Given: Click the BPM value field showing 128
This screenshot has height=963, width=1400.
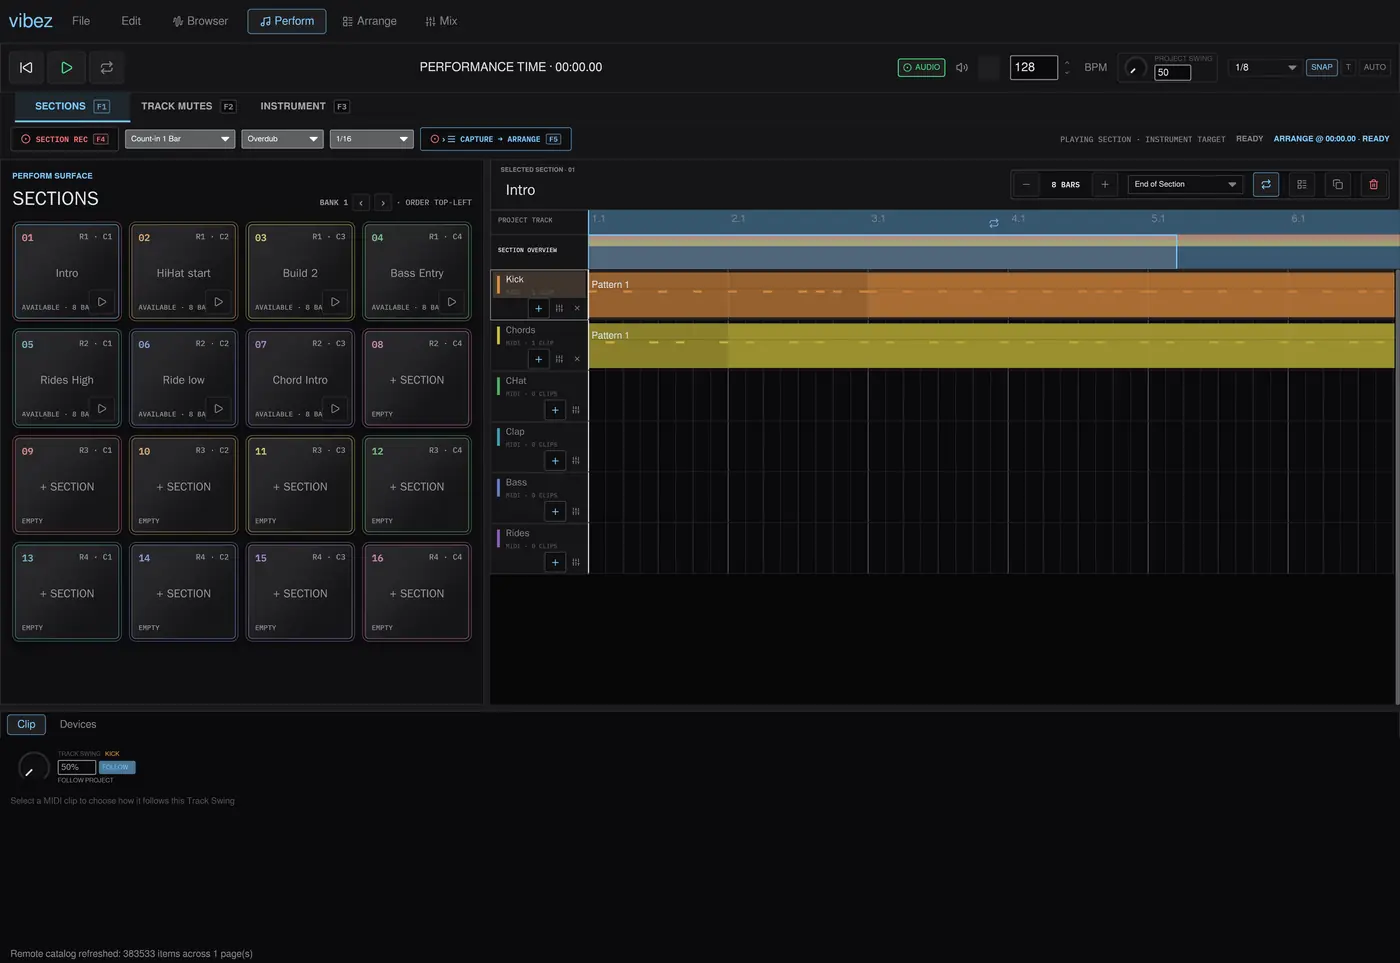Looking at the screenshot, I should coord(1033,67).
